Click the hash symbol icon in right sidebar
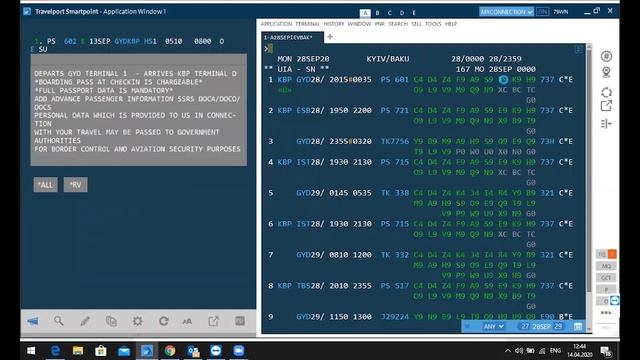640x360 pixels. [x=606, y=56]
